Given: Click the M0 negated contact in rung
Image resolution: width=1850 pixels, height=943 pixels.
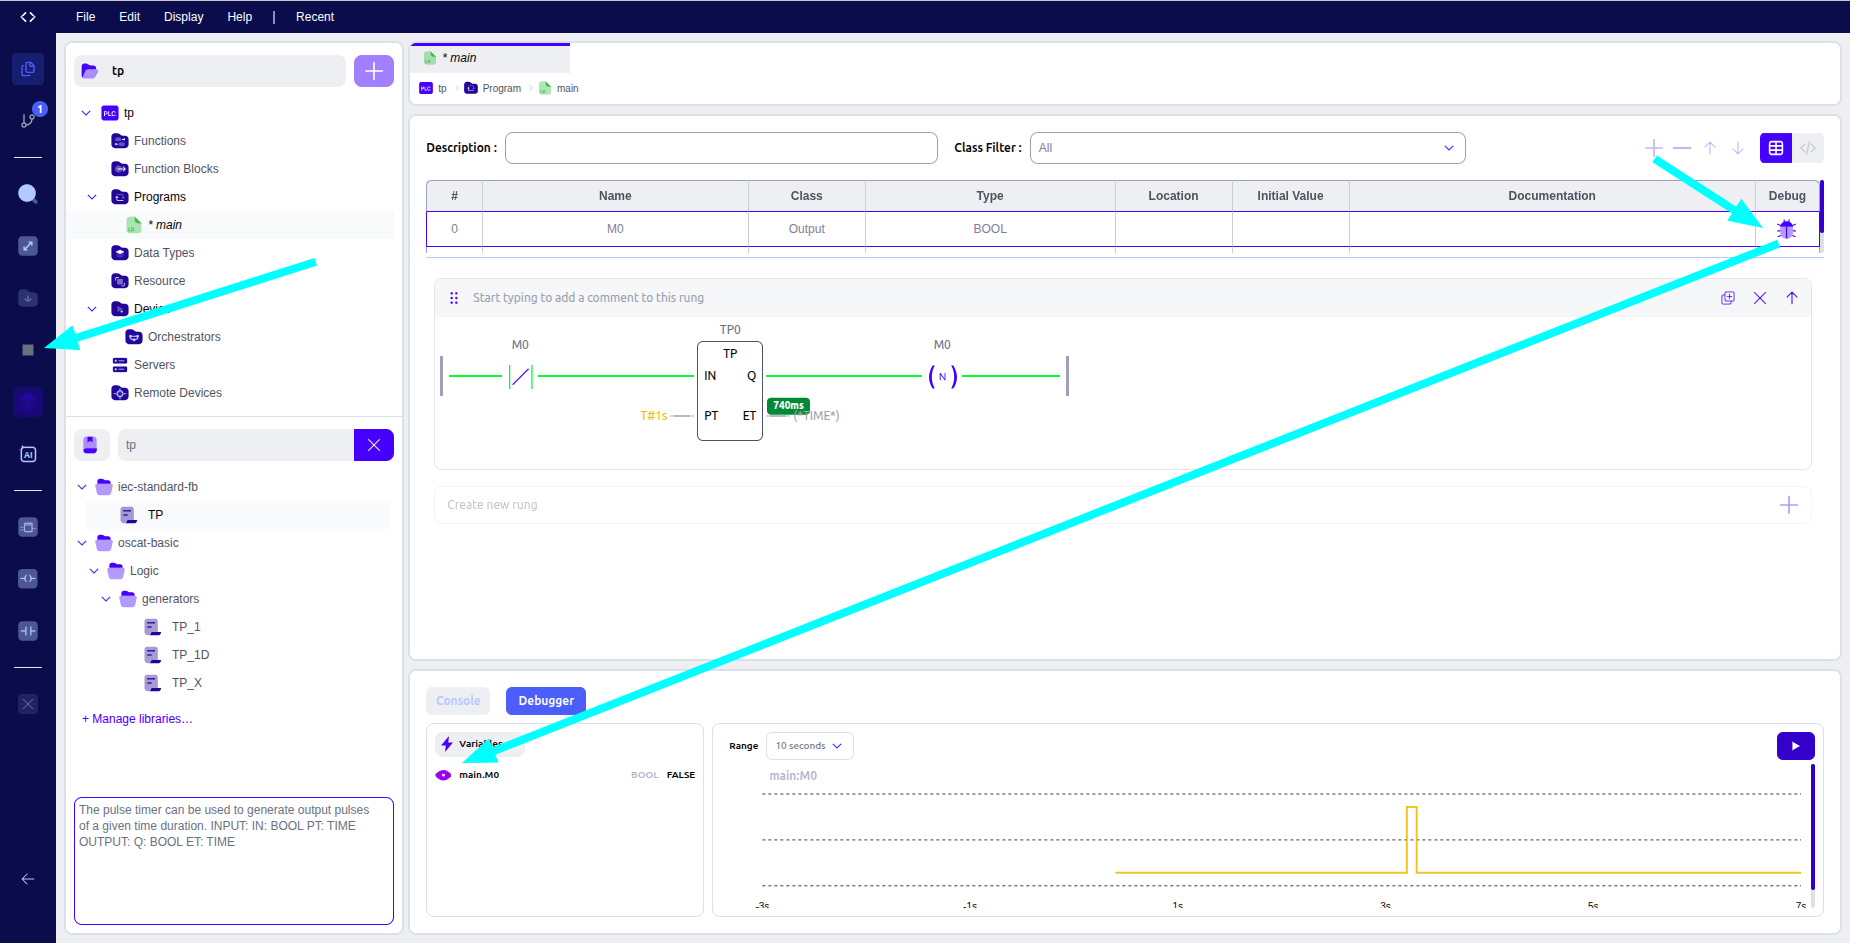Looking at the screenshot, I should (x=520, y=376).
